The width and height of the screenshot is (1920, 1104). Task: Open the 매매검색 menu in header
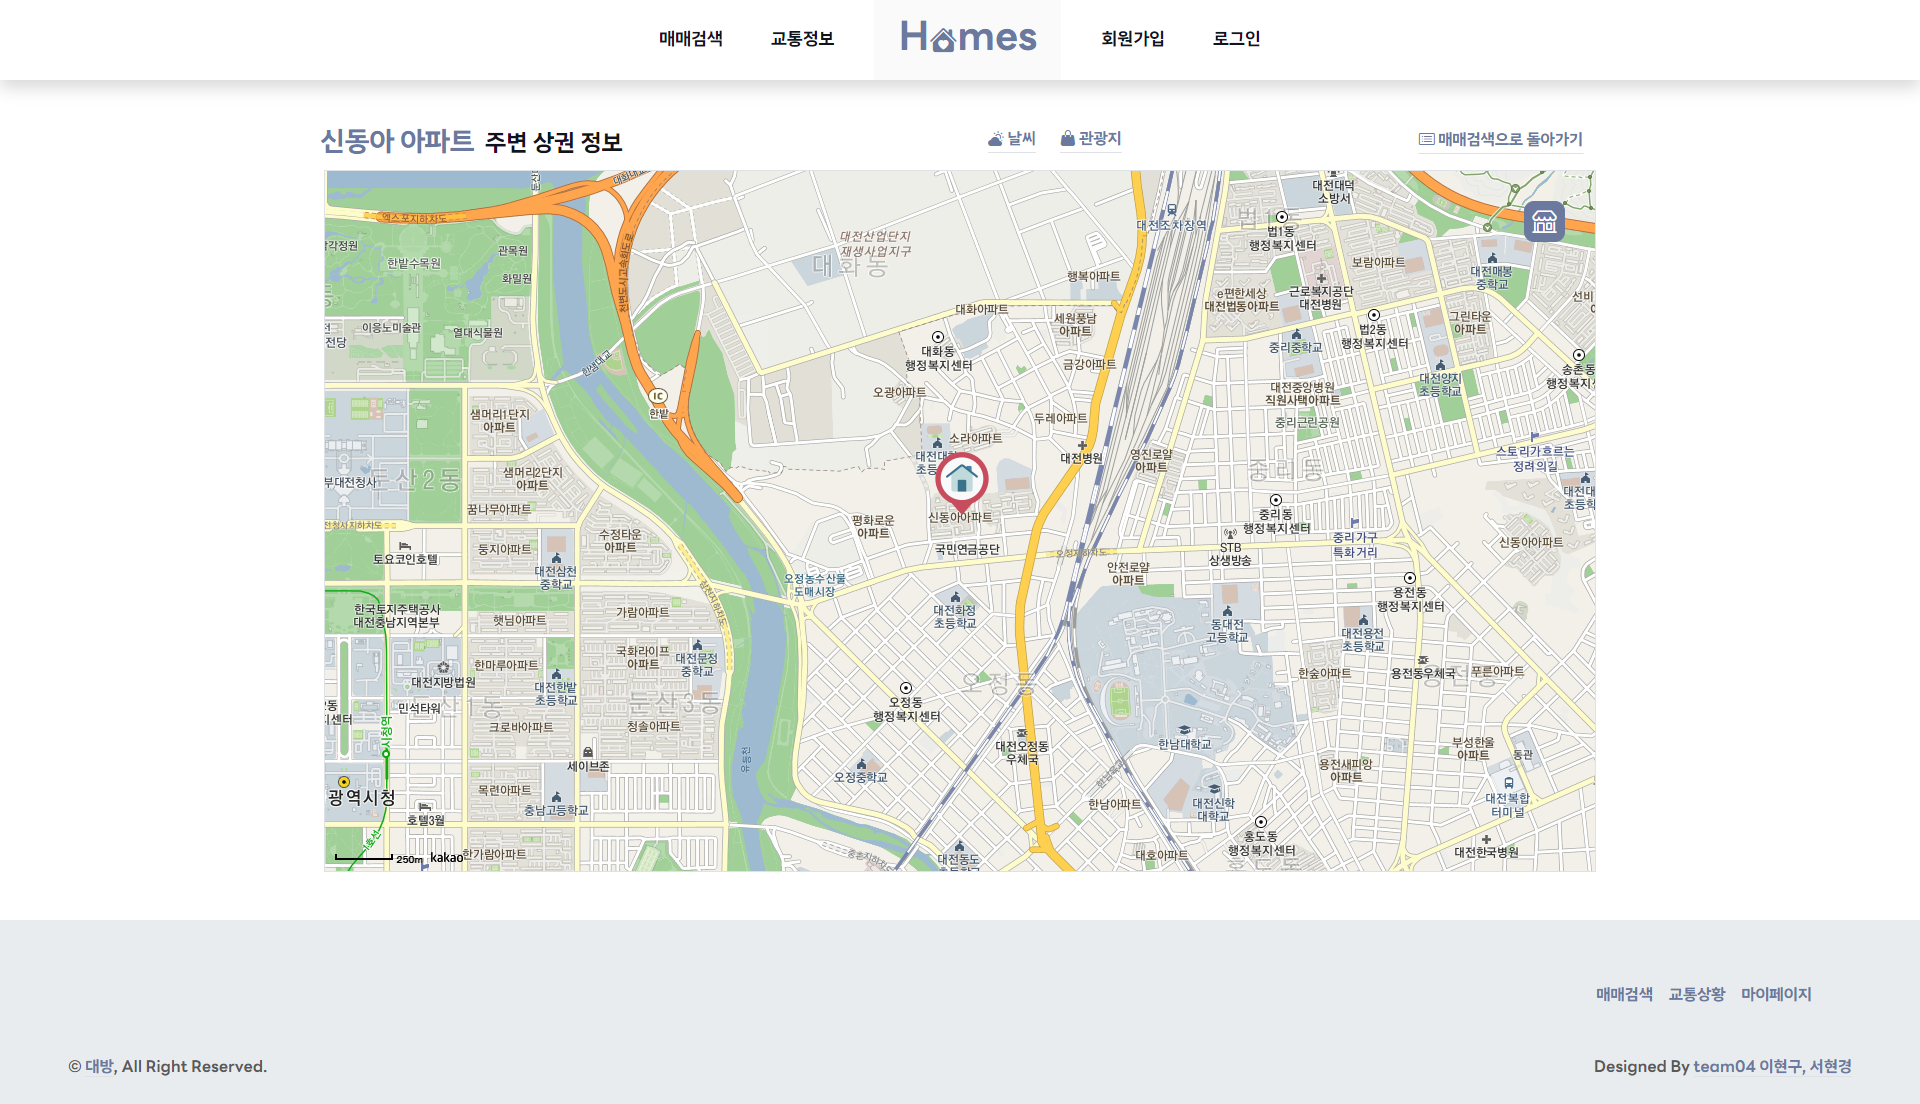coord(690,39)
